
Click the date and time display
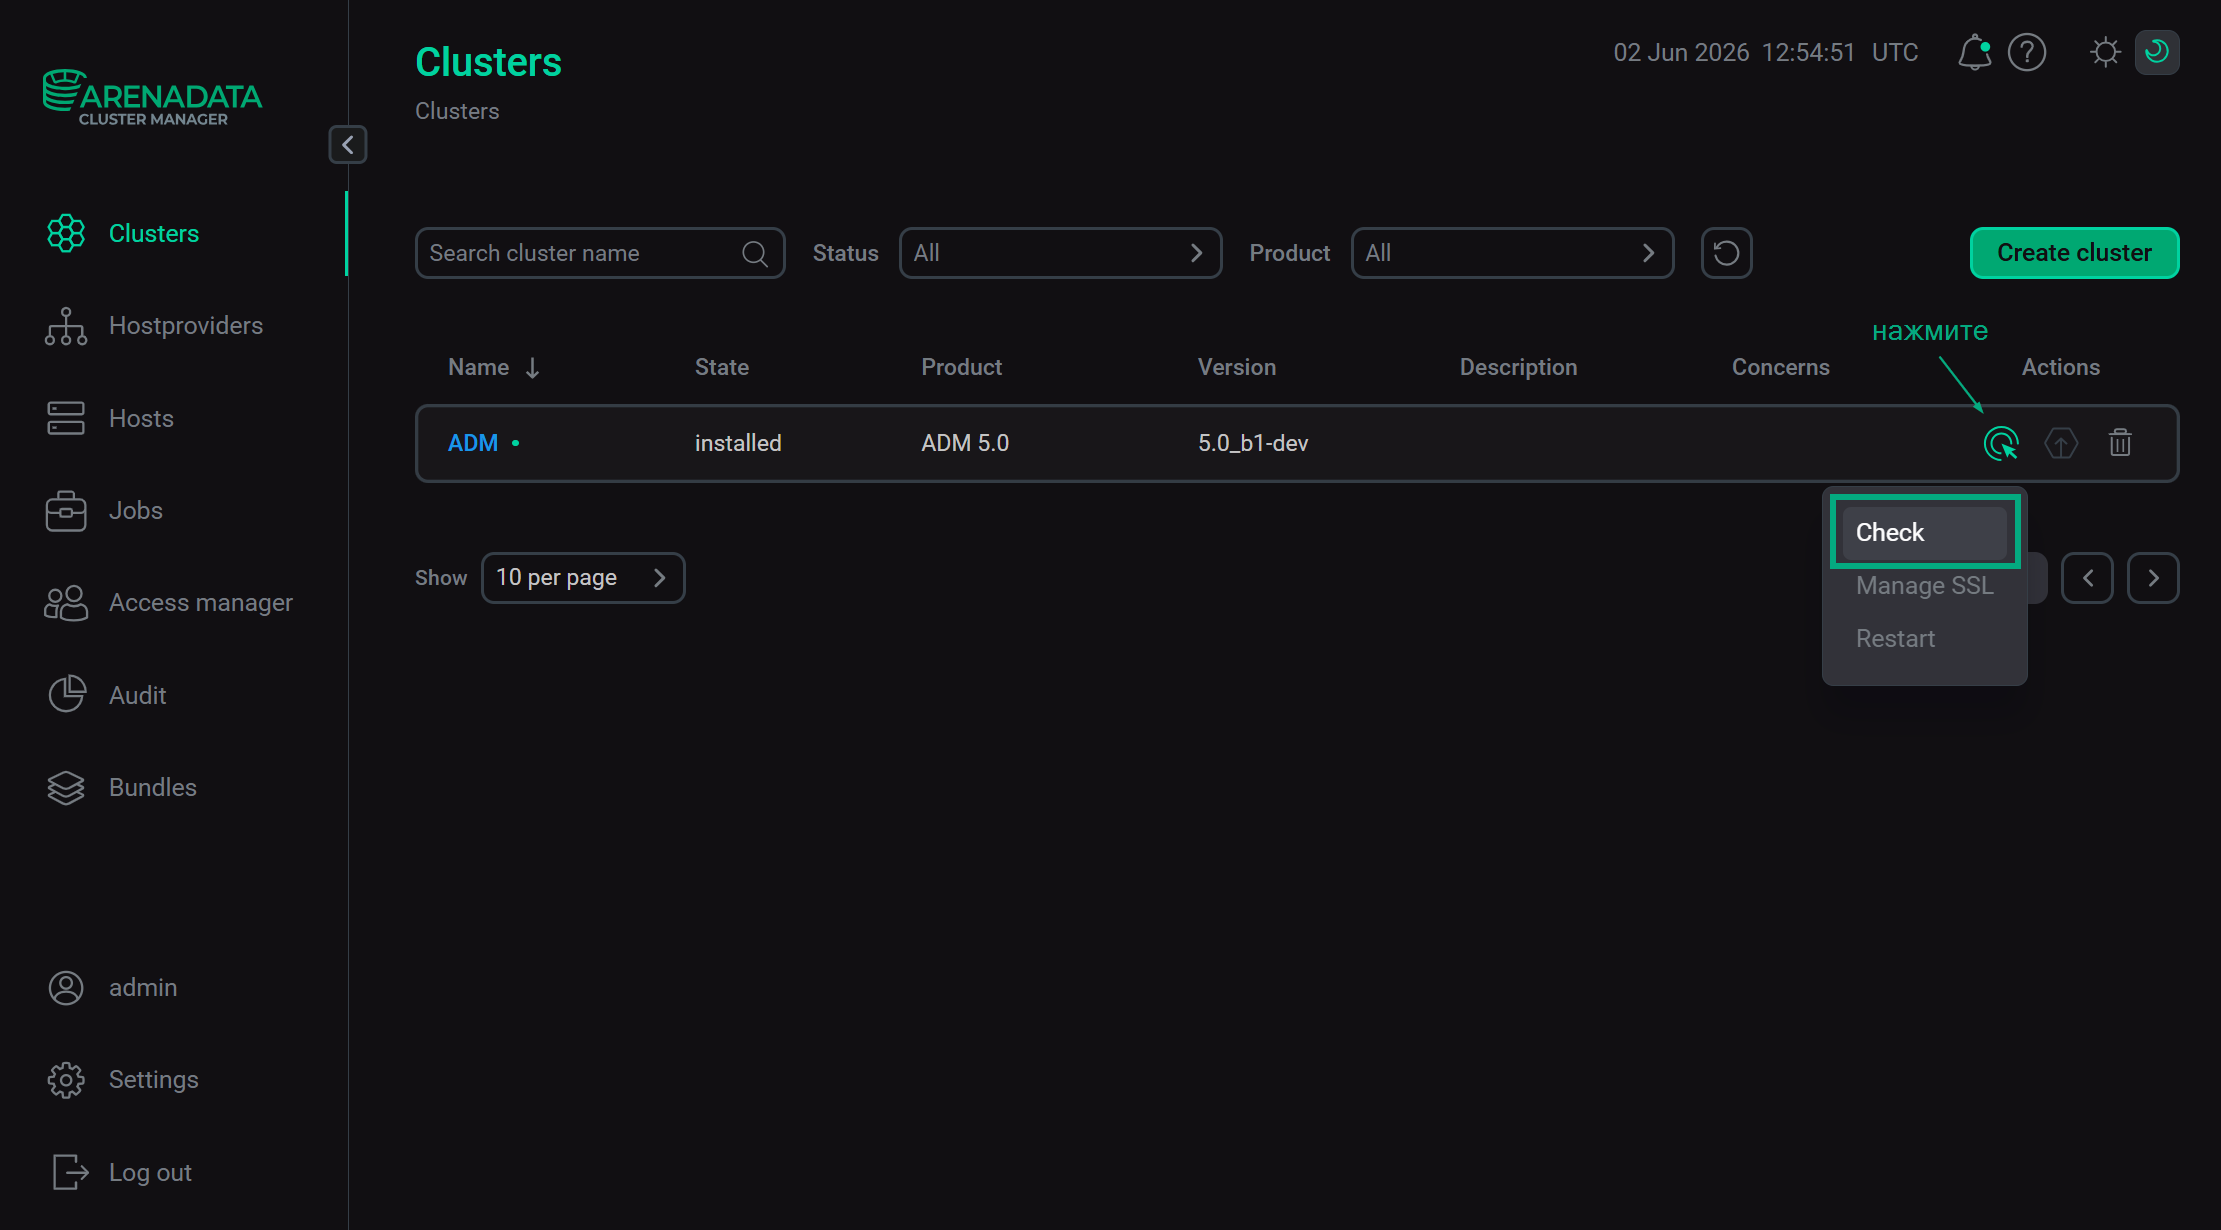(1765, 52)
